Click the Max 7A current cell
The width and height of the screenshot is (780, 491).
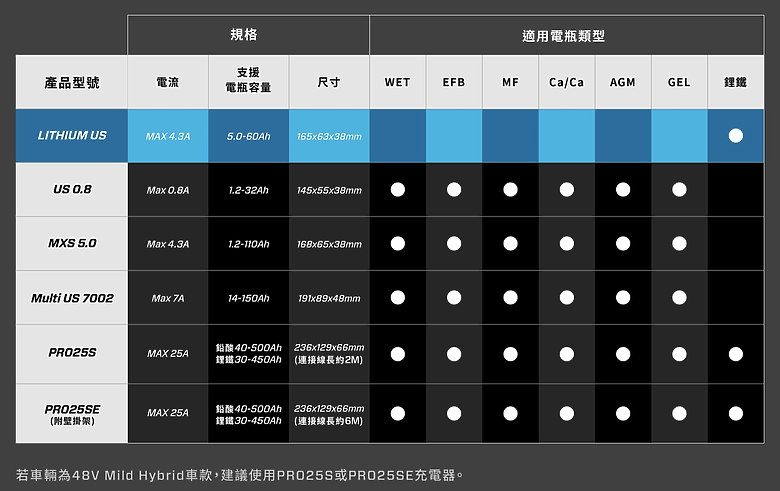pyautogui.click(x=168, y=298)
